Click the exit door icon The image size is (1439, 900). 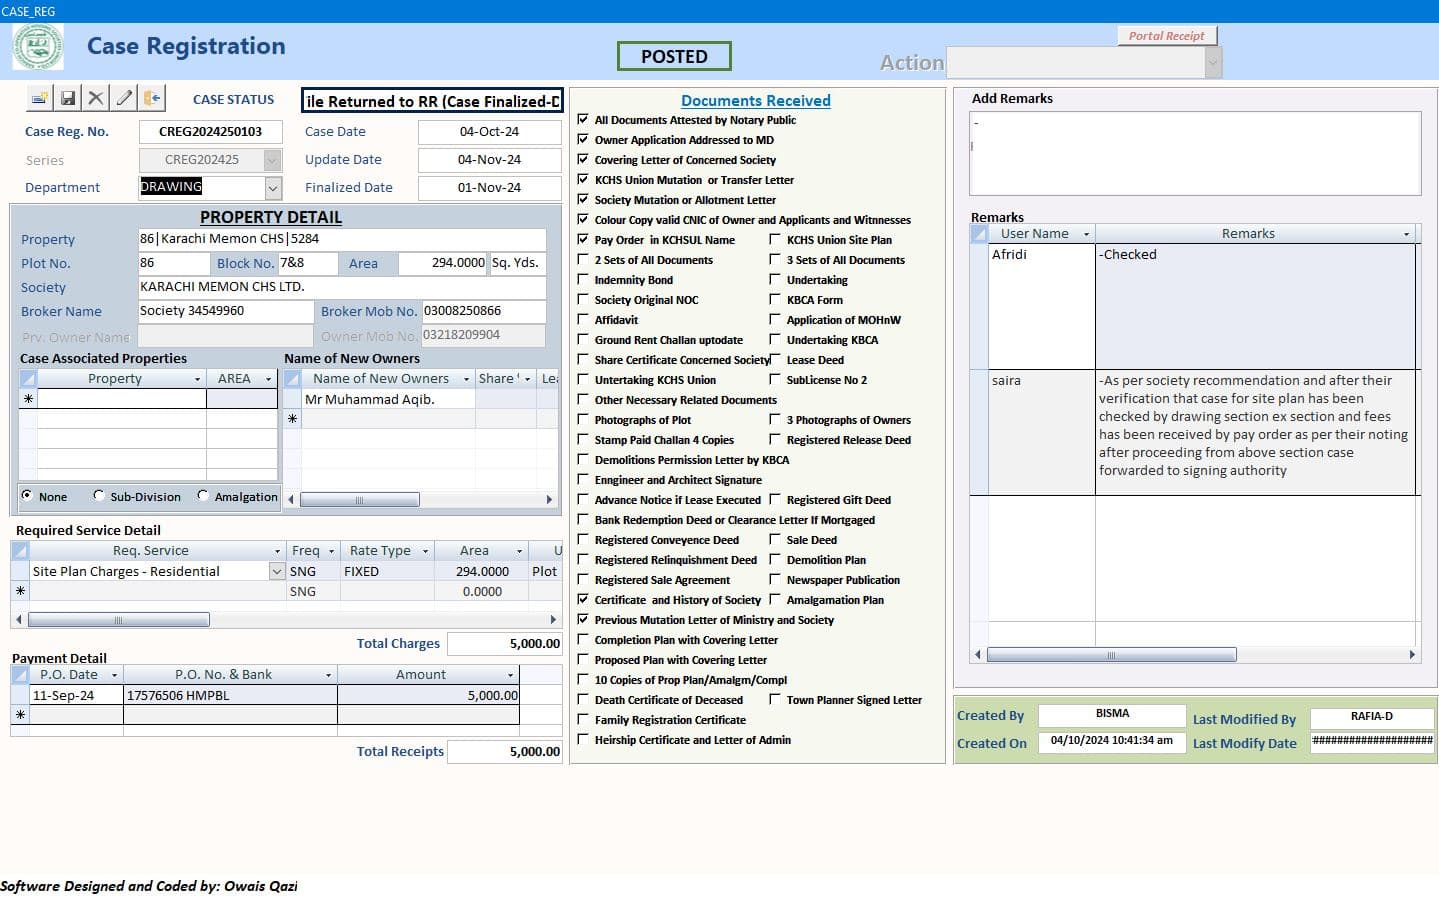coord(152,98)
